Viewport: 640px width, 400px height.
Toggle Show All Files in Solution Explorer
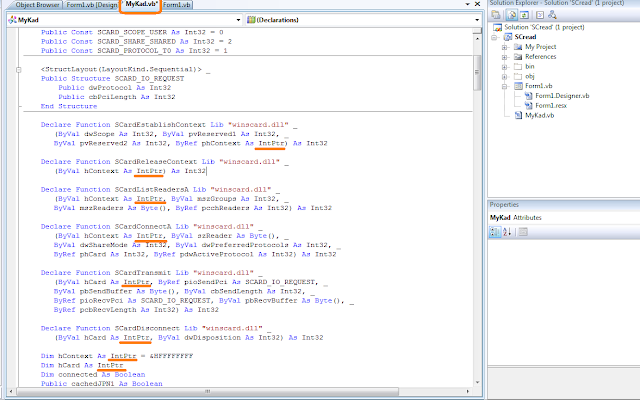(511, 15)
